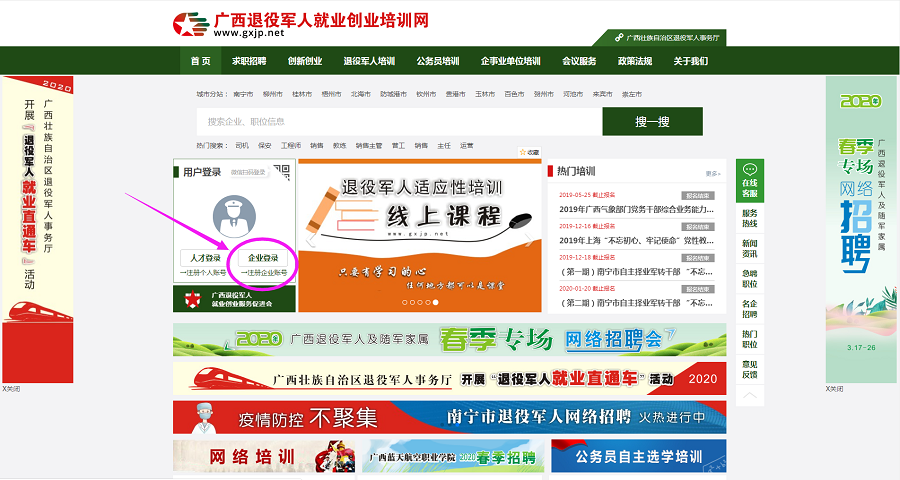Open the 广西退役军人就业创业服务促进会 banner
Image resolution: width=900 pixels, height=480 pixels.
pos(234,299)
